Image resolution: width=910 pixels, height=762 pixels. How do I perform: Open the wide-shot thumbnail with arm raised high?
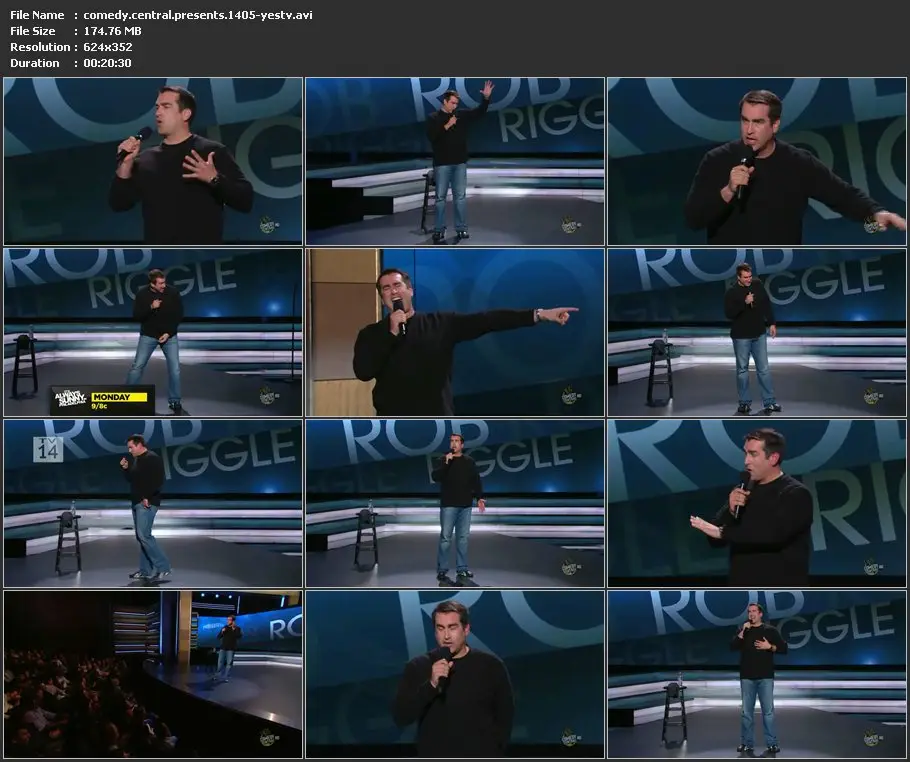(455, 161)
